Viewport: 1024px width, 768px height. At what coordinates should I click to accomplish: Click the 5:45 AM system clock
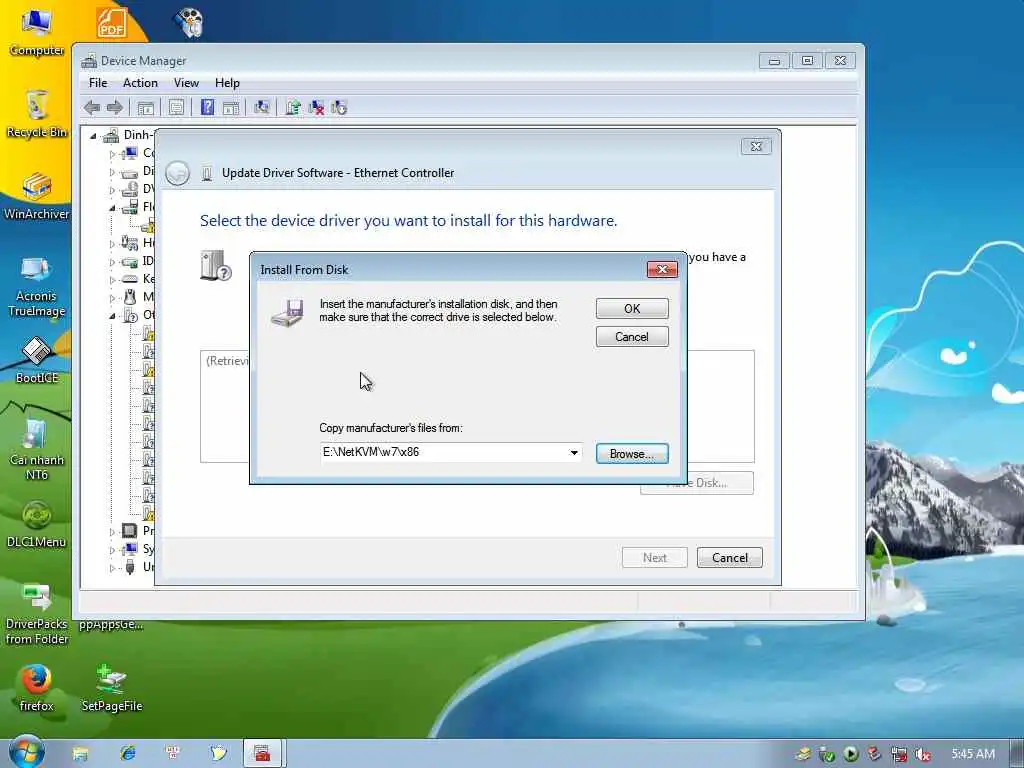[x=973, y=754]
